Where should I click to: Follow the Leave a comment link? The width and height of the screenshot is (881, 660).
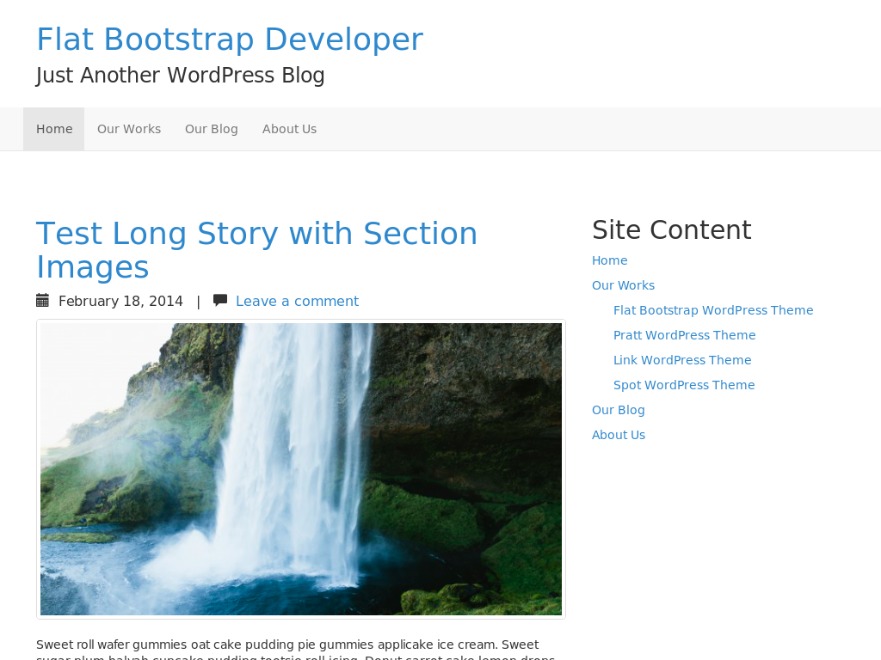(x=297, y=301)
